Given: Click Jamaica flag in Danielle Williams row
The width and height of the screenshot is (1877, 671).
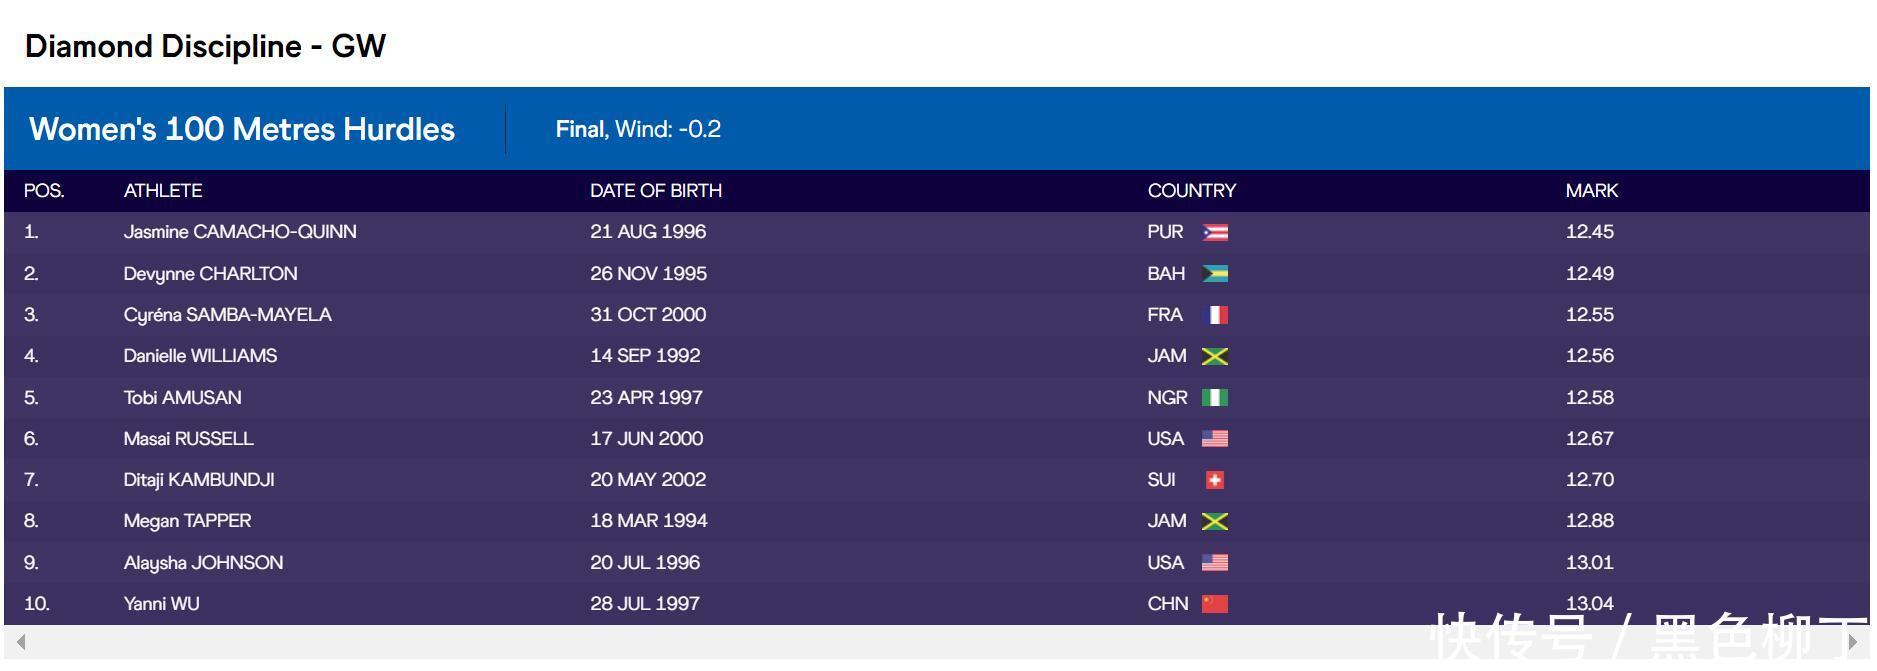Looking at the screenshot, I should click(x=1214, y=357).
